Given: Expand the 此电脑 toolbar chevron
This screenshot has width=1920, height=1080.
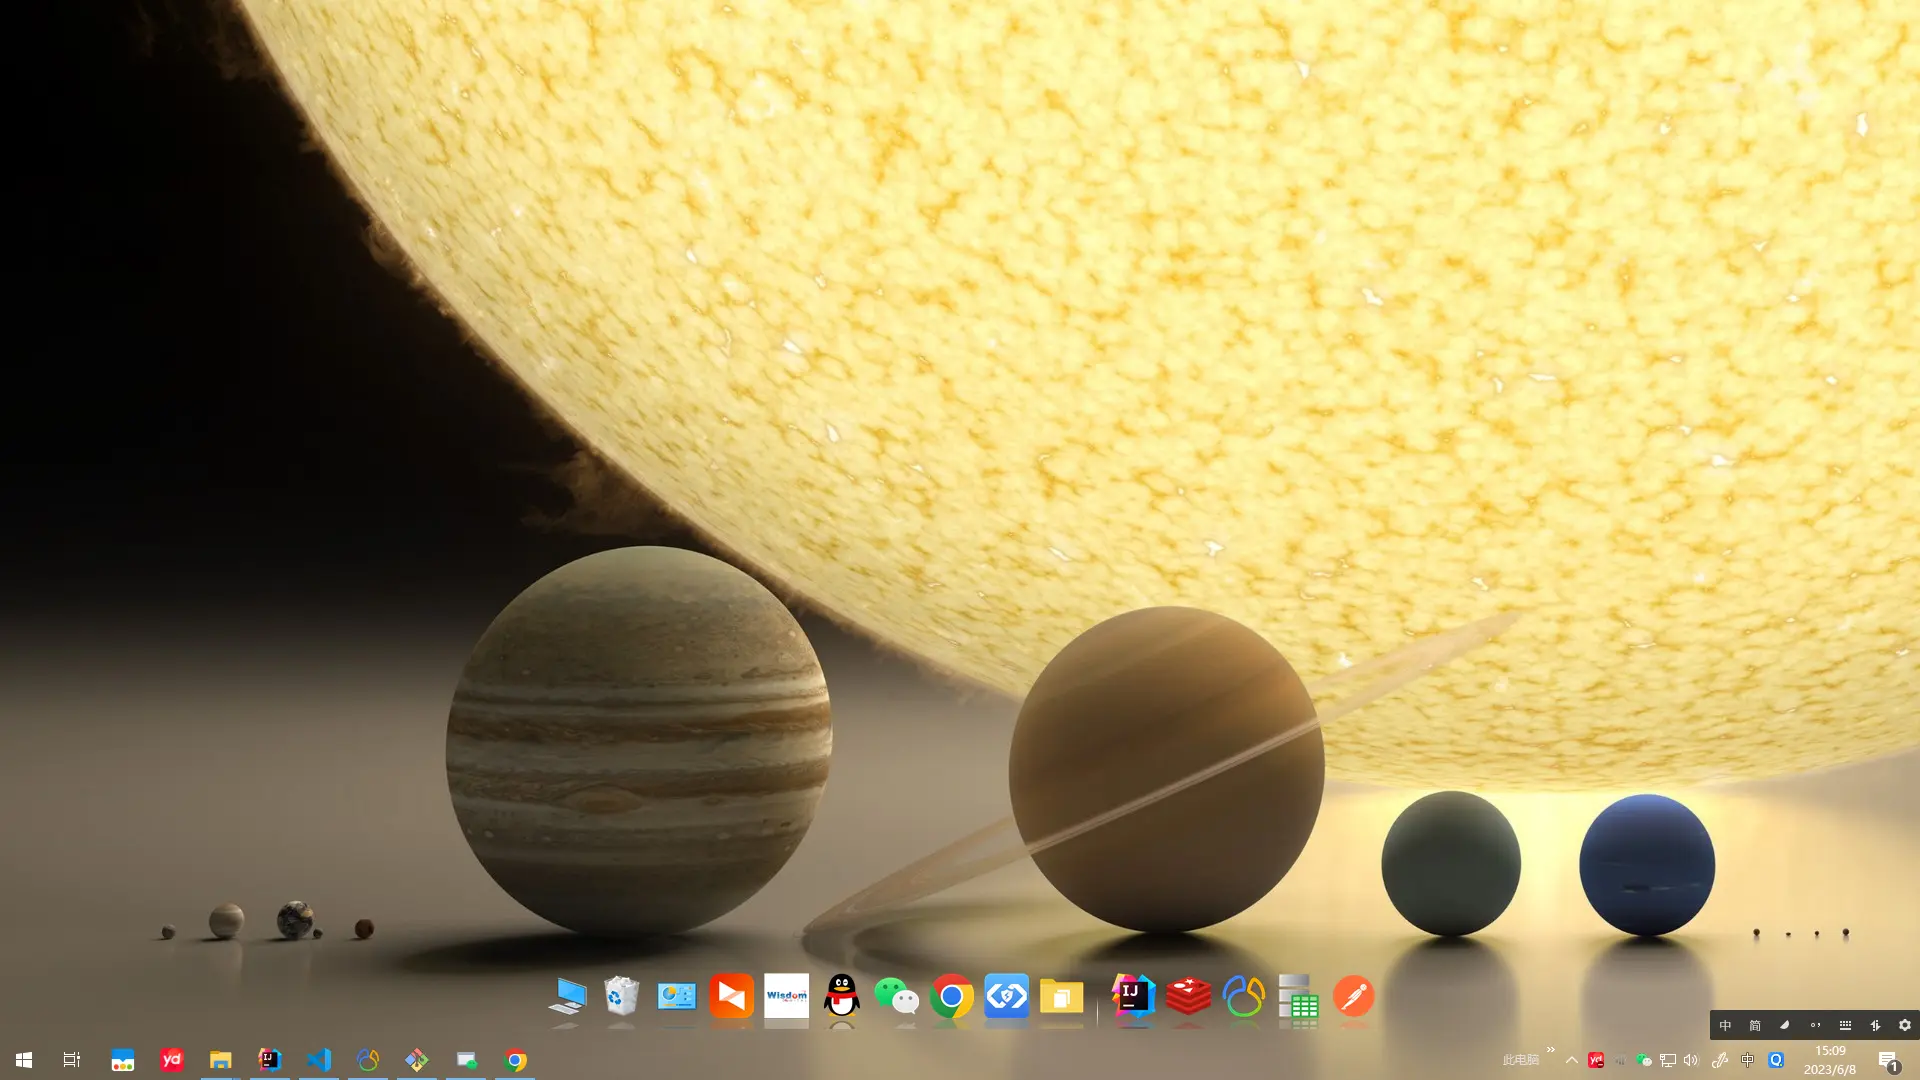Looking at the screenshot, I should (x=1550, y=1050).
